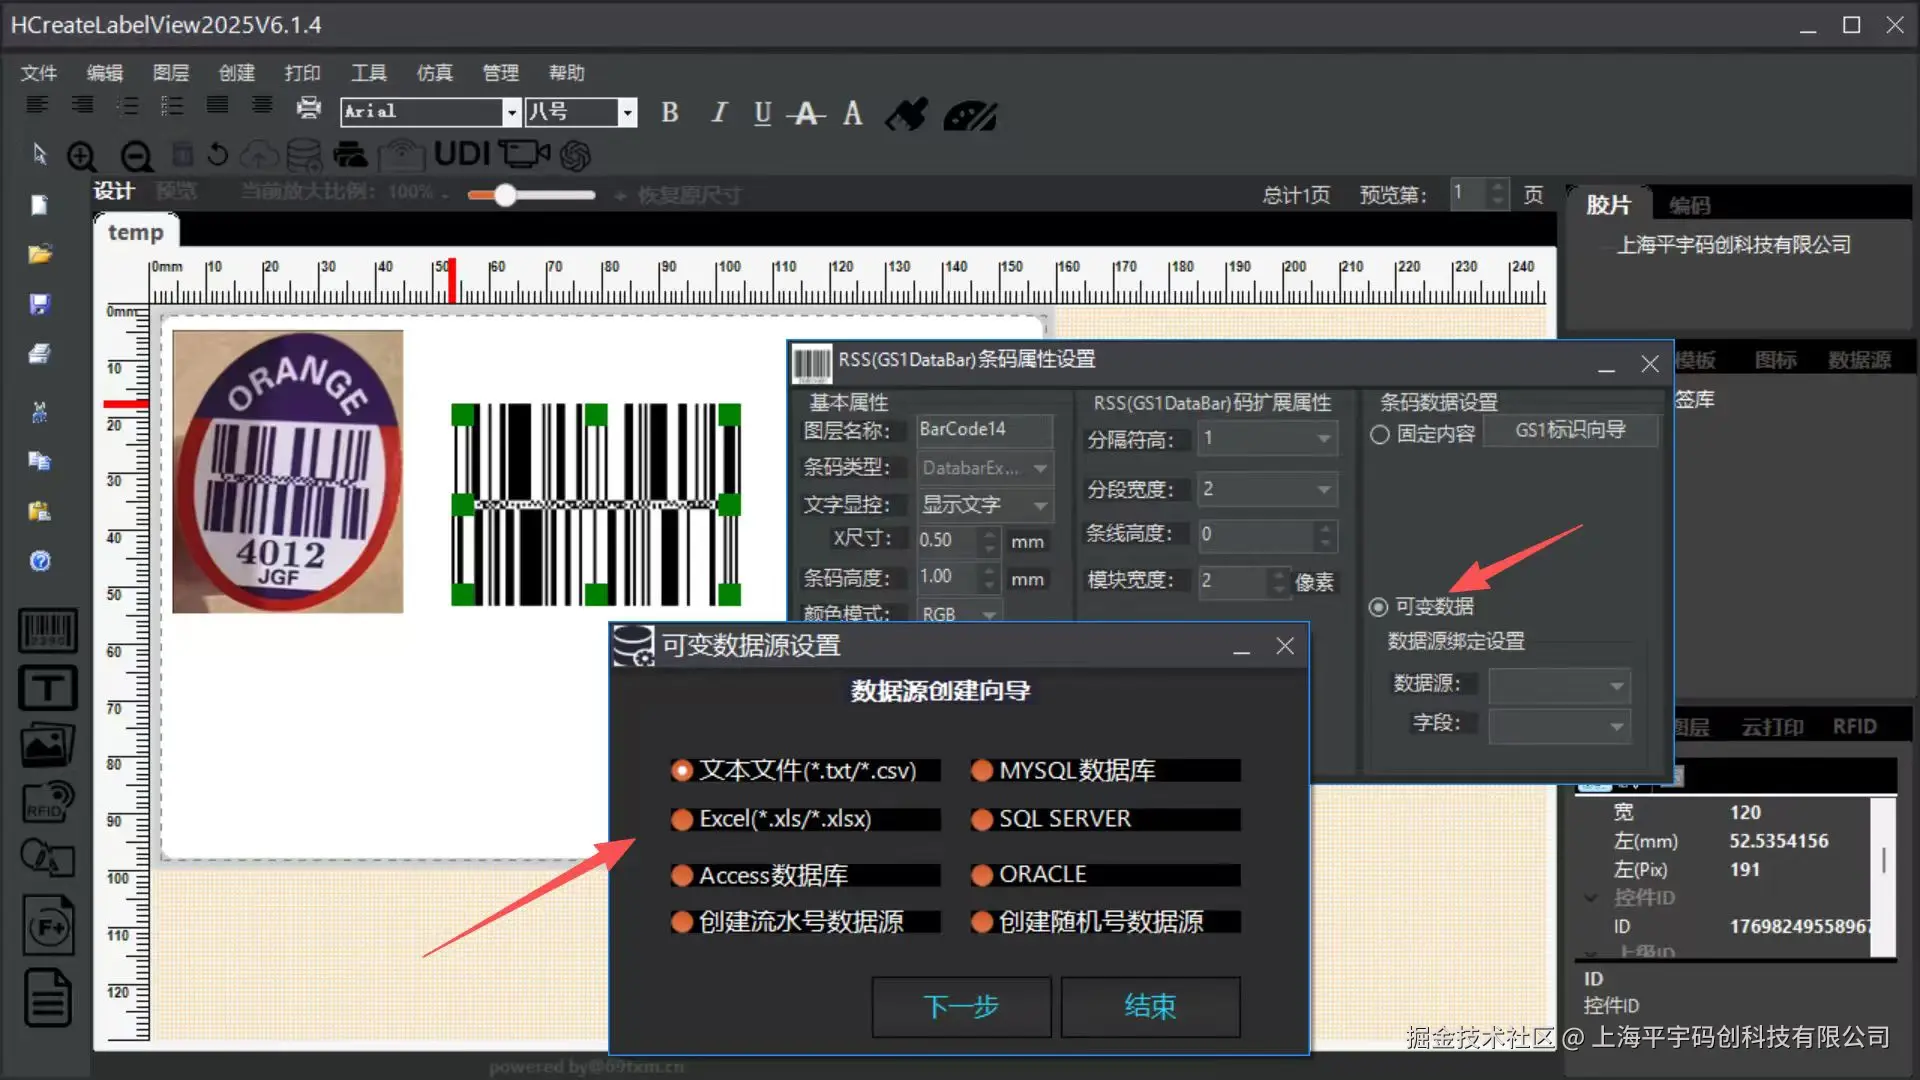Open the Arial font dropdown

click(x=511, y=112)
